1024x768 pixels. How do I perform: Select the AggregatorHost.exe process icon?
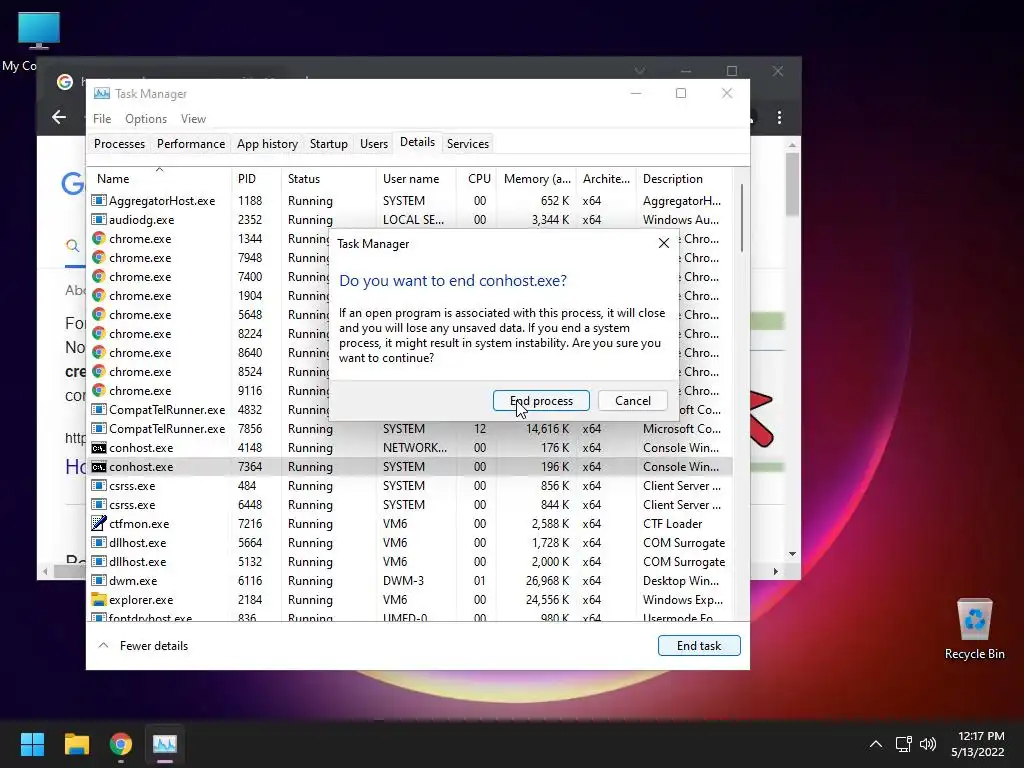(x=99, y=200)
